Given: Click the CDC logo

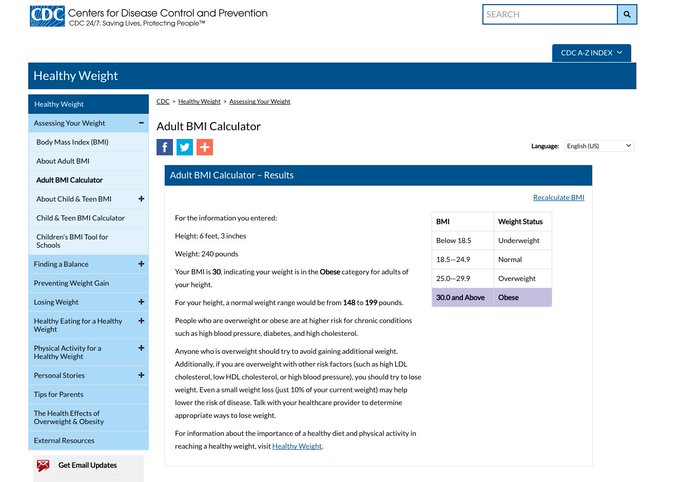Looking at the screenshot, I should tap(47, 16).
